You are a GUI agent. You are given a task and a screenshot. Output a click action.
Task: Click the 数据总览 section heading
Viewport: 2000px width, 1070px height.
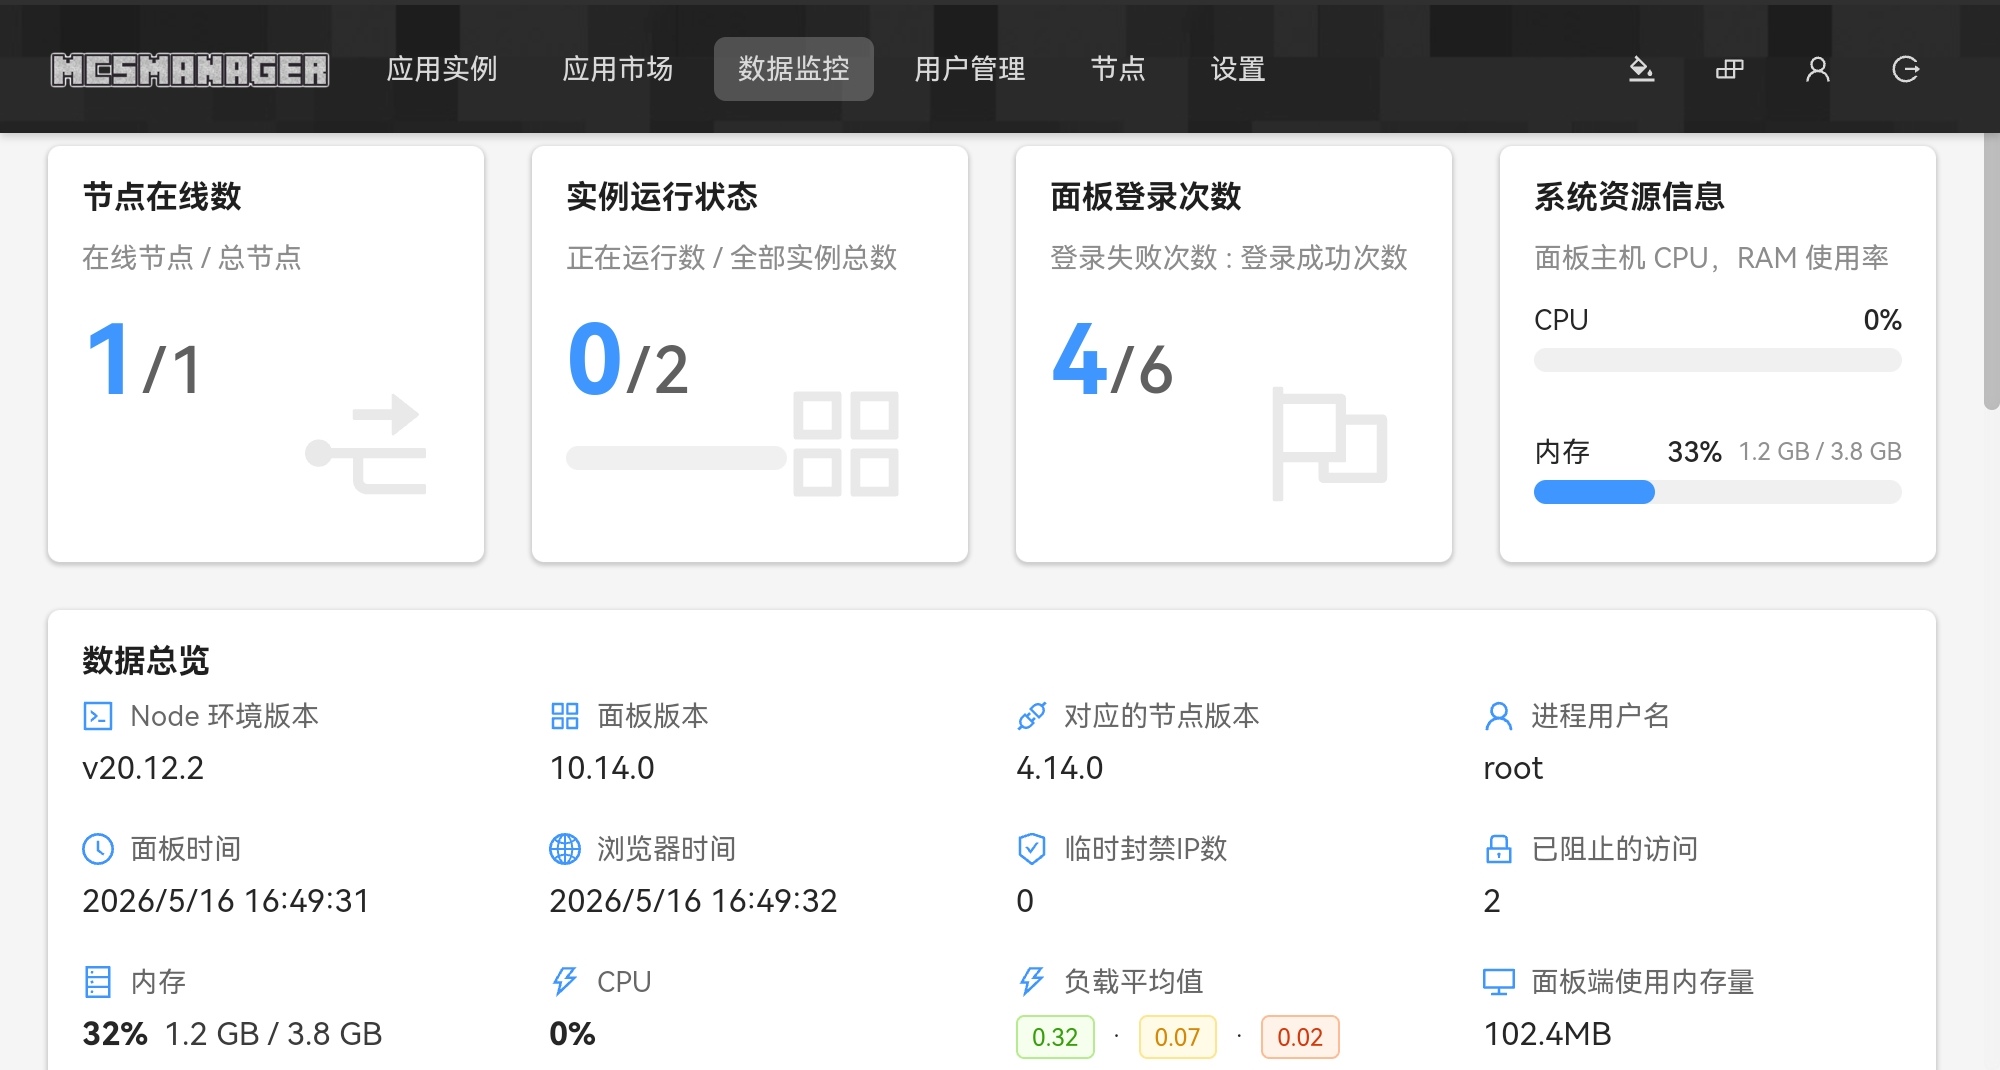[x=146, y=660]
